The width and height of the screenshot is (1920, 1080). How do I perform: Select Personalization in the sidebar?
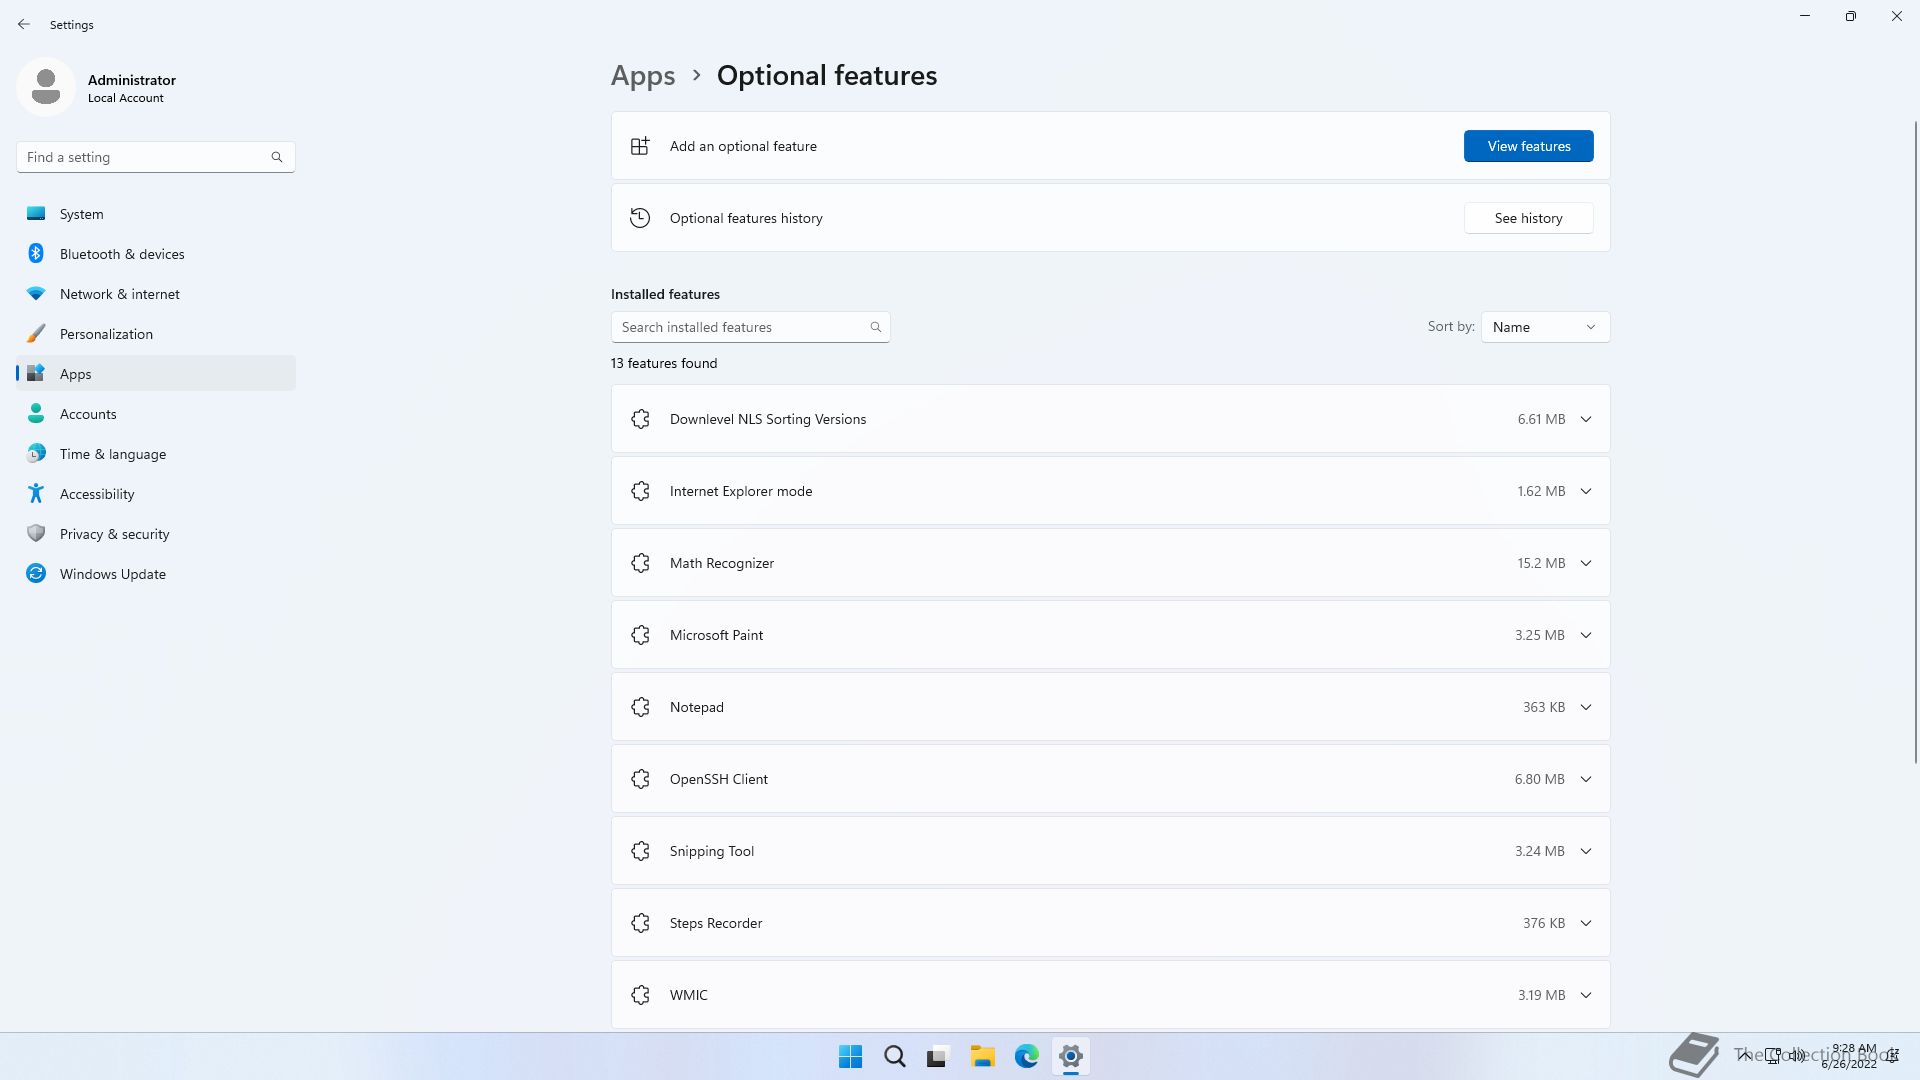(156, 334)
